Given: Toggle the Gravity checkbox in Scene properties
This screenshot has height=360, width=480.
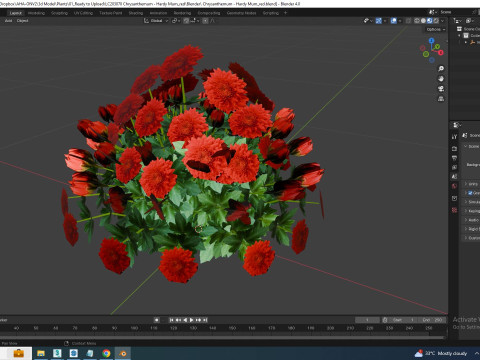Looking at the screenshot, I should pyautogui.click(x=470, y=193).
